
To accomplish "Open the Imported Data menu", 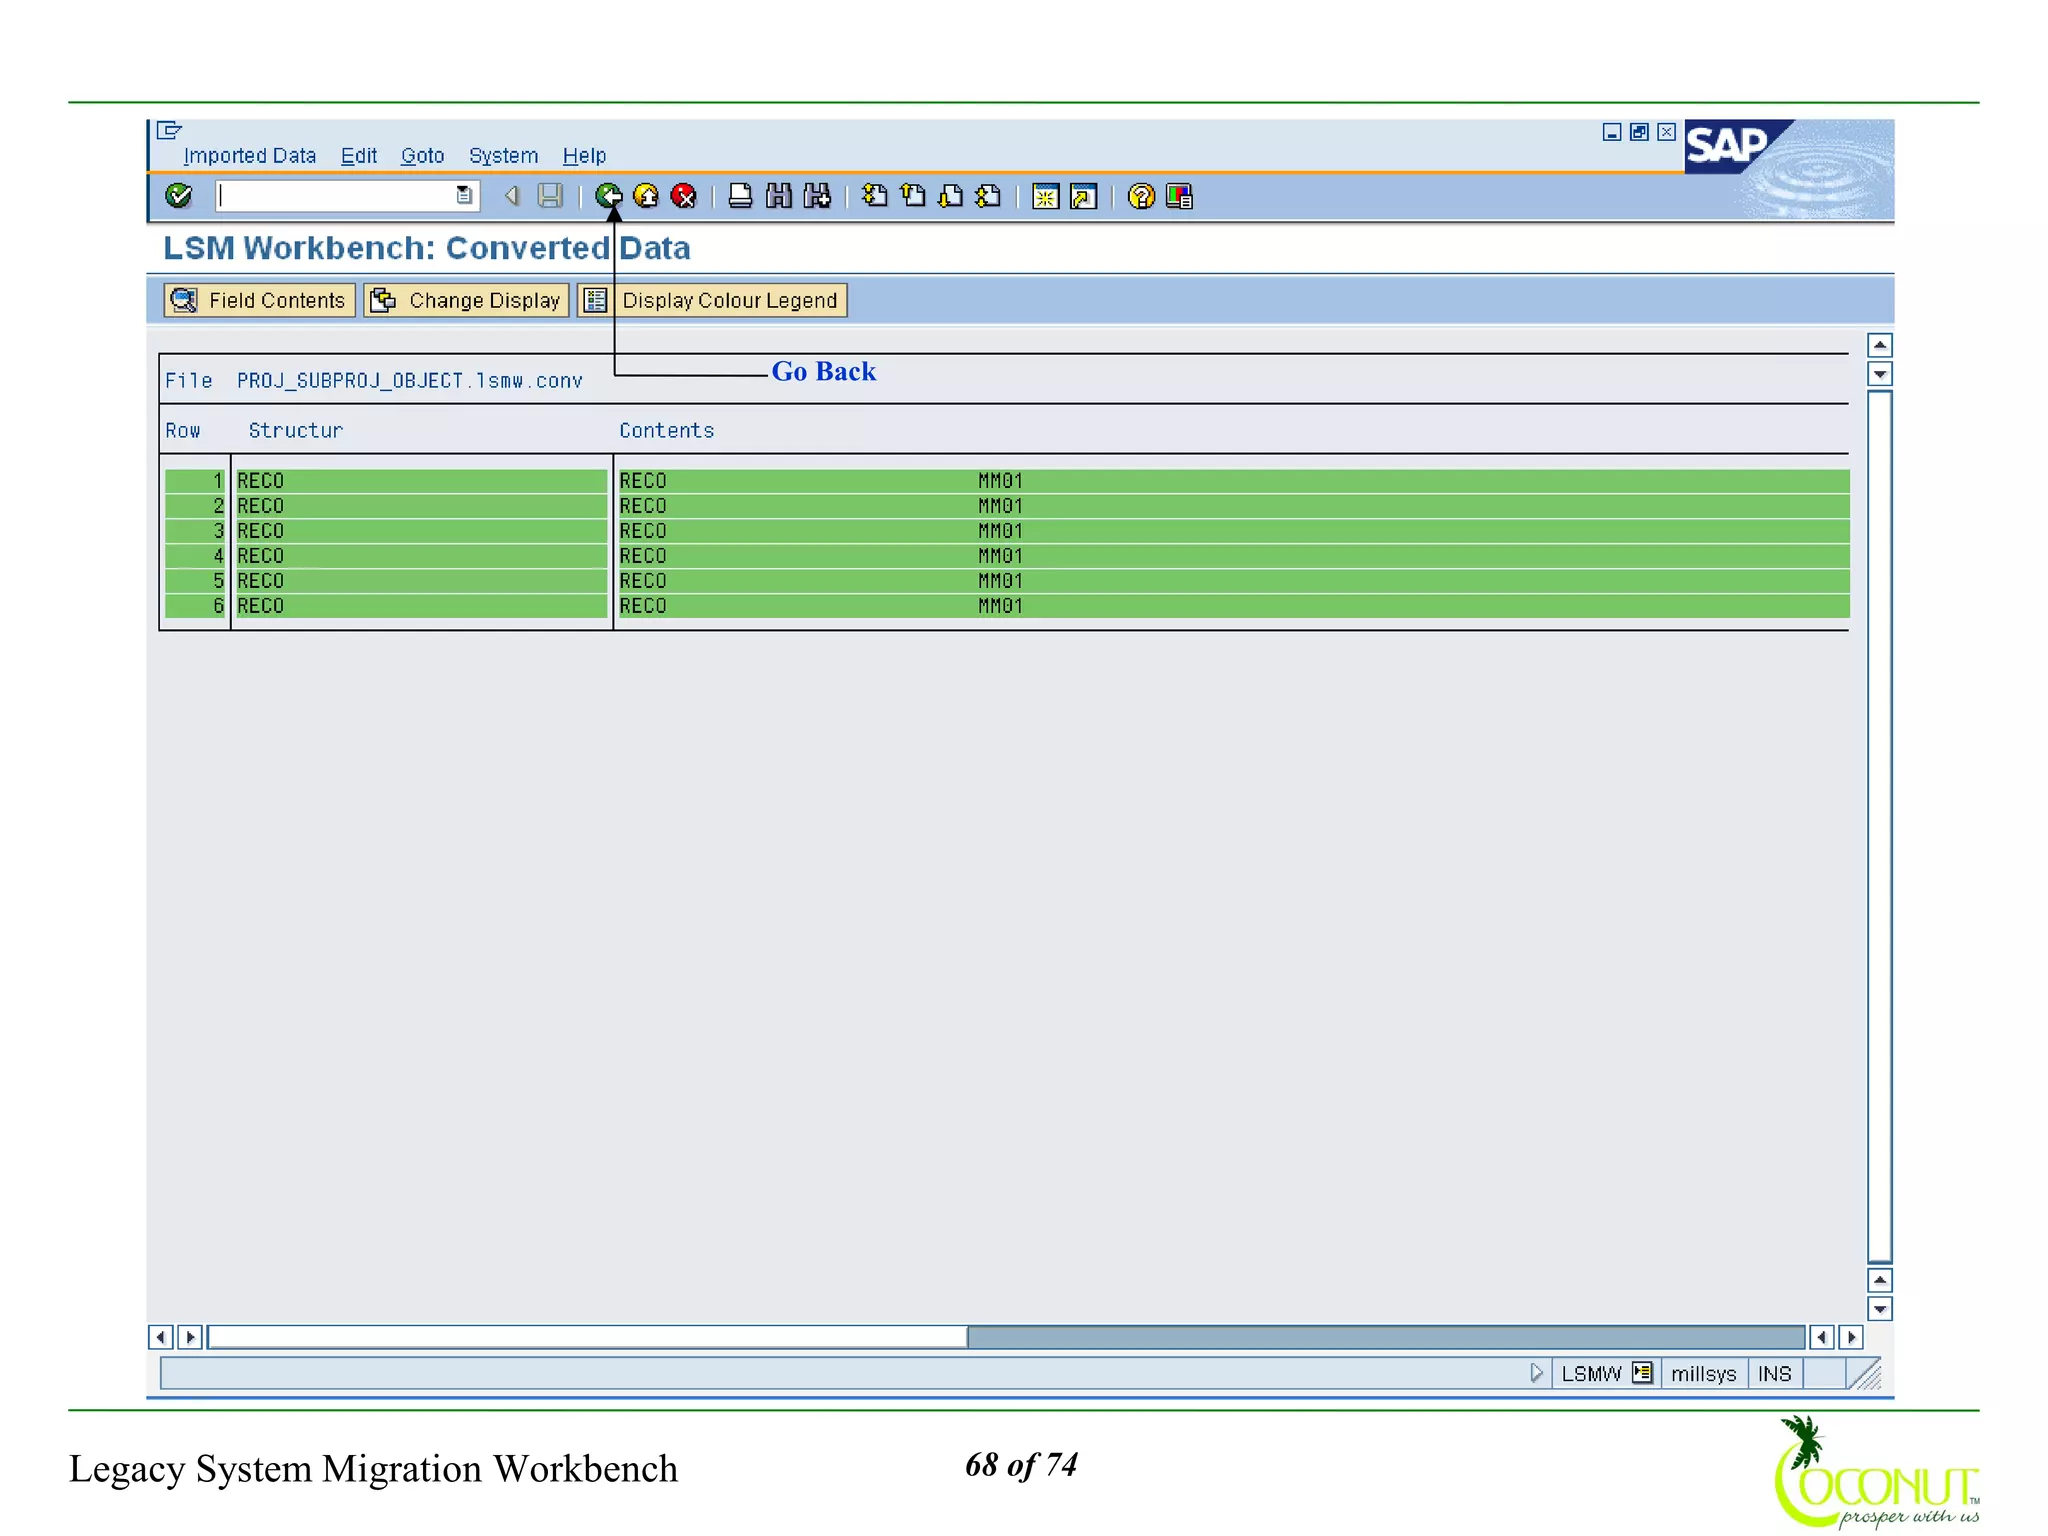I will tap(250, 156).
